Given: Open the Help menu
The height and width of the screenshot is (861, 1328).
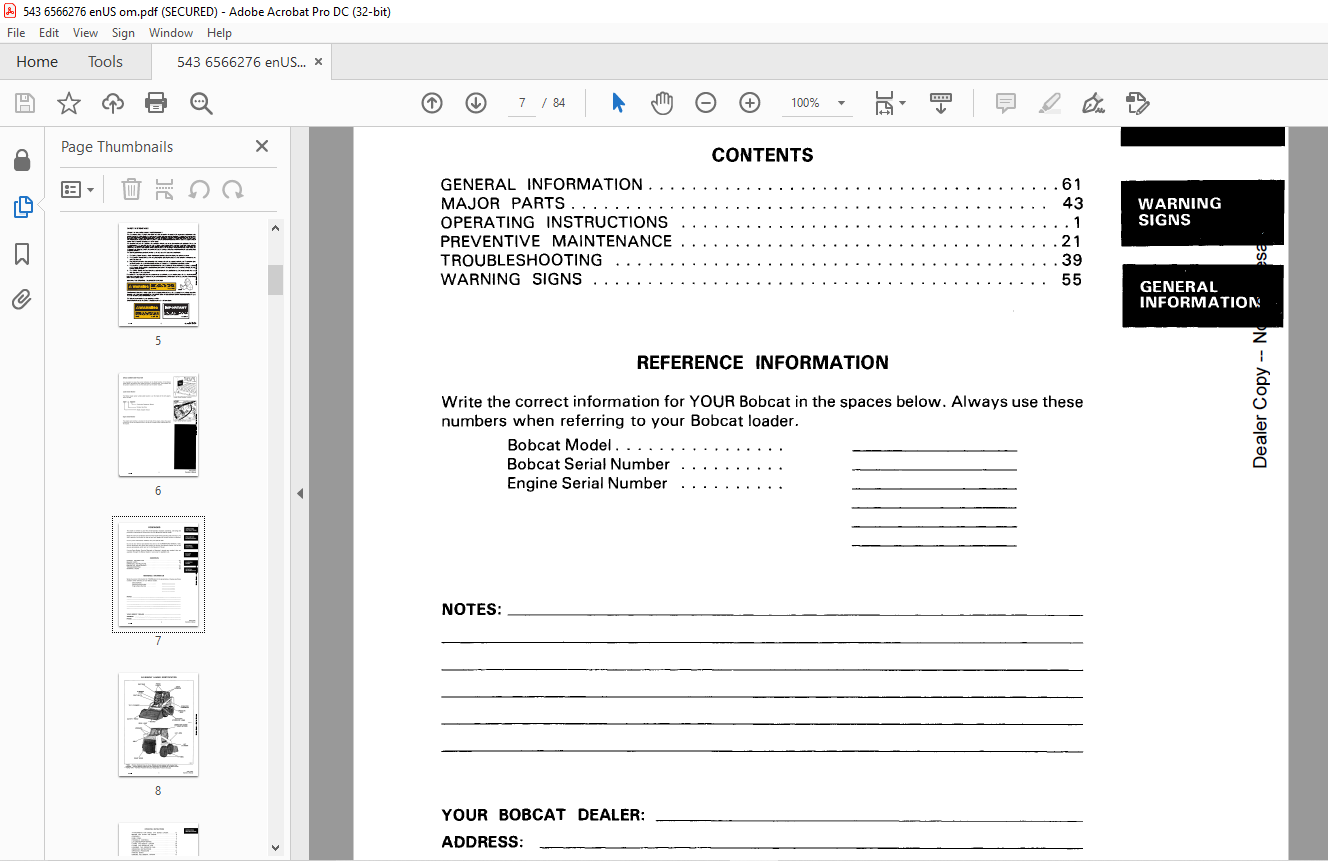Looking at the screenshot, I should click(x=219, y=33).
